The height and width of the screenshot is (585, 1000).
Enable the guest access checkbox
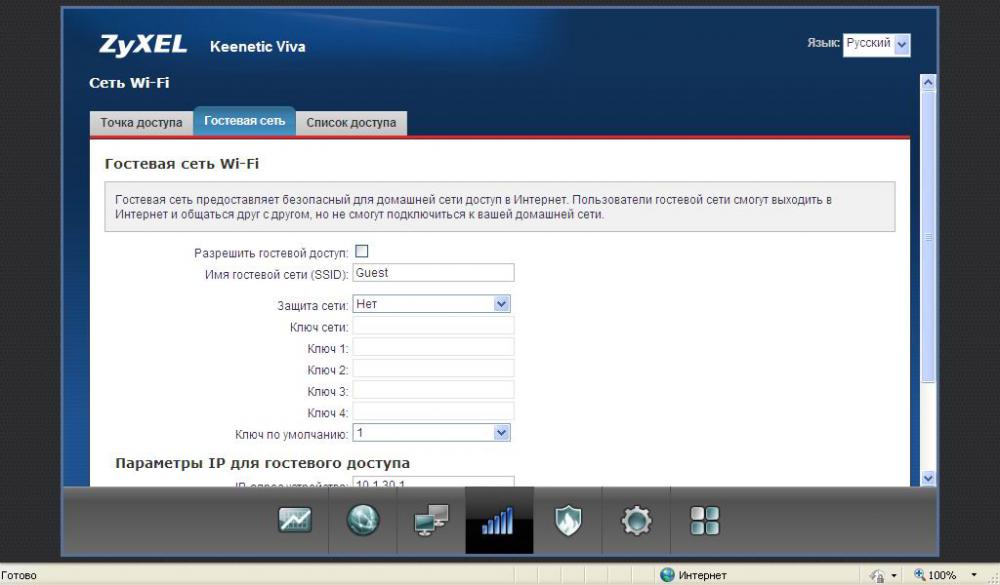pos(362,251)
